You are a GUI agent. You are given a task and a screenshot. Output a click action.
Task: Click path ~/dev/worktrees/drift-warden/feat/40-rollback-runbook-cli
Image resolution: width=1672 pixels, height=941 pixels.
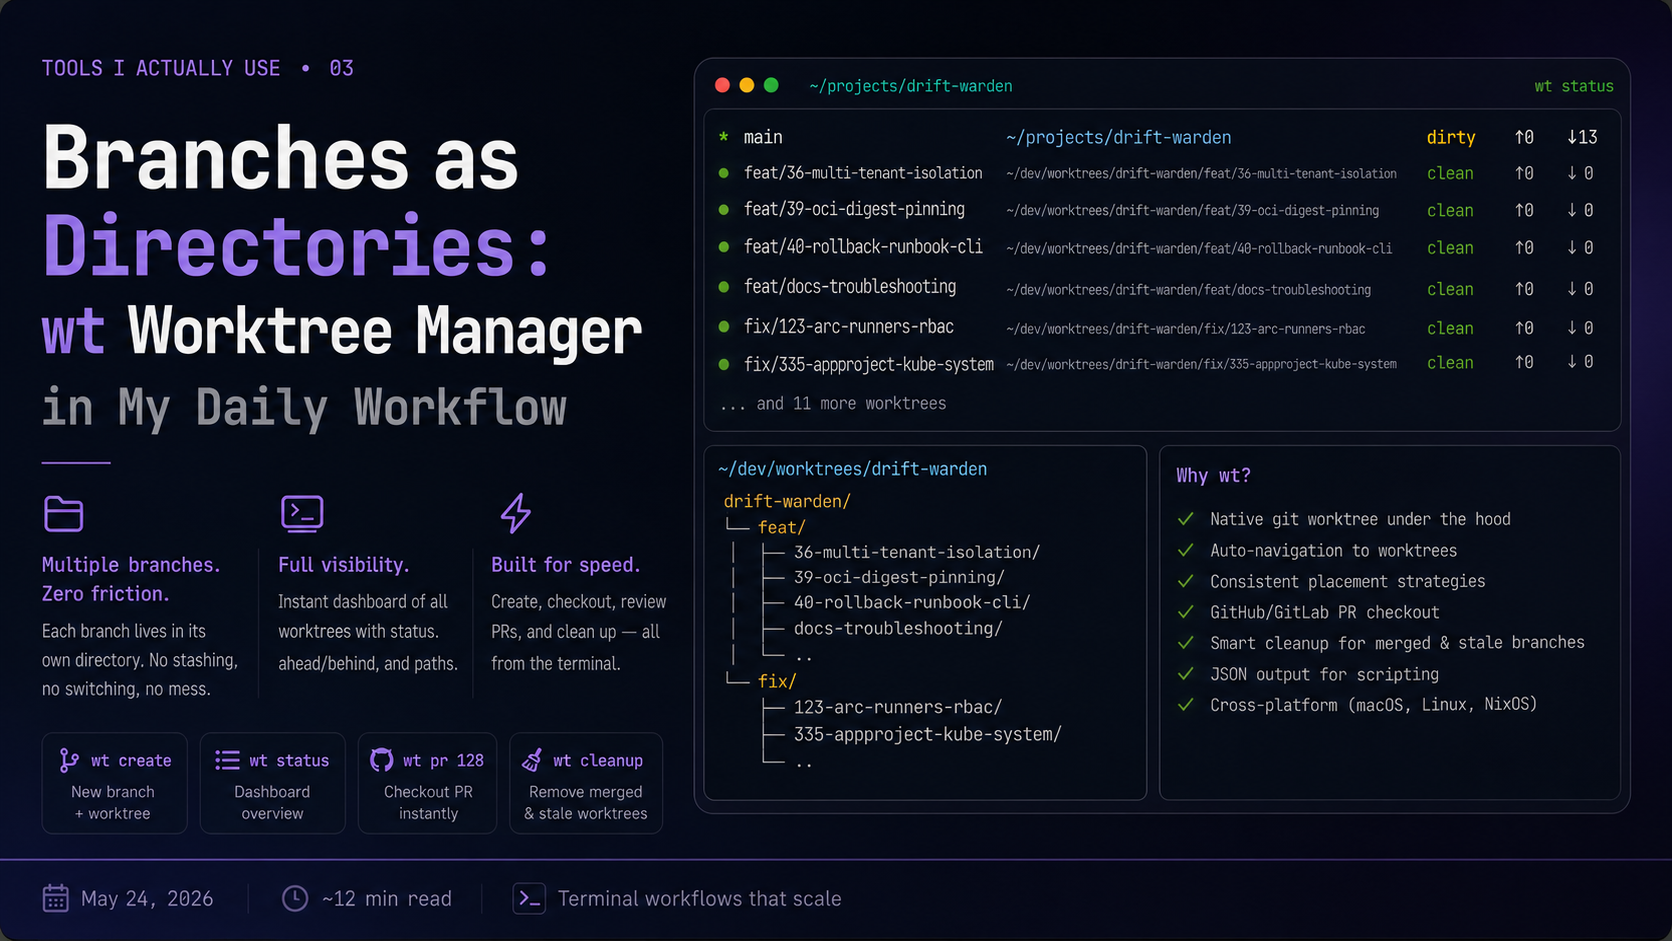1199,248
